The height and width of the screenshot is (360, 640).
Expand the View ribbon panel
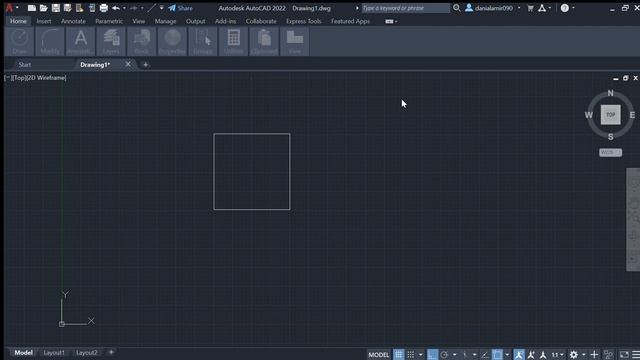coord(295,41)
